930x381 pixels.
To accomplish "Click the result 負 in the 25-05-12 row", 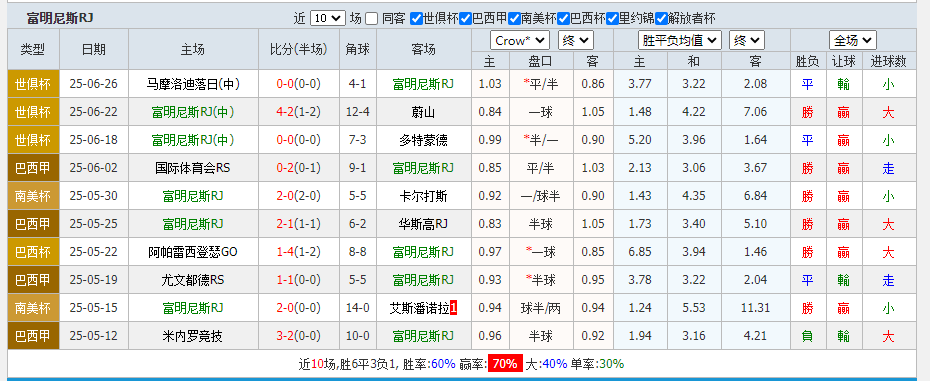I will pyautogui.click(x=807, y=336).
